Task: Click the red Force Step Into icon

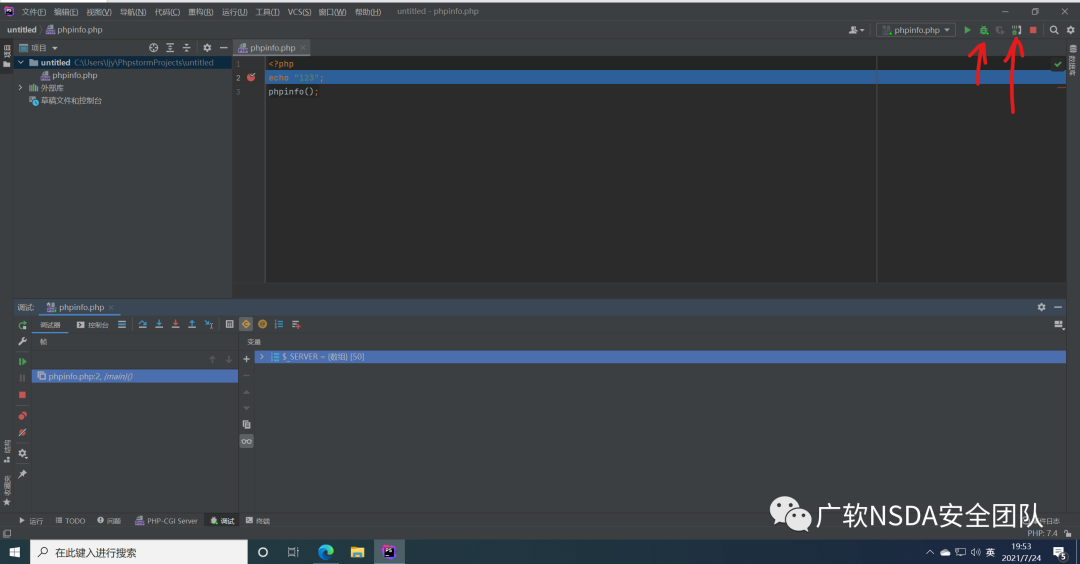Action: [x=176, y=324]
